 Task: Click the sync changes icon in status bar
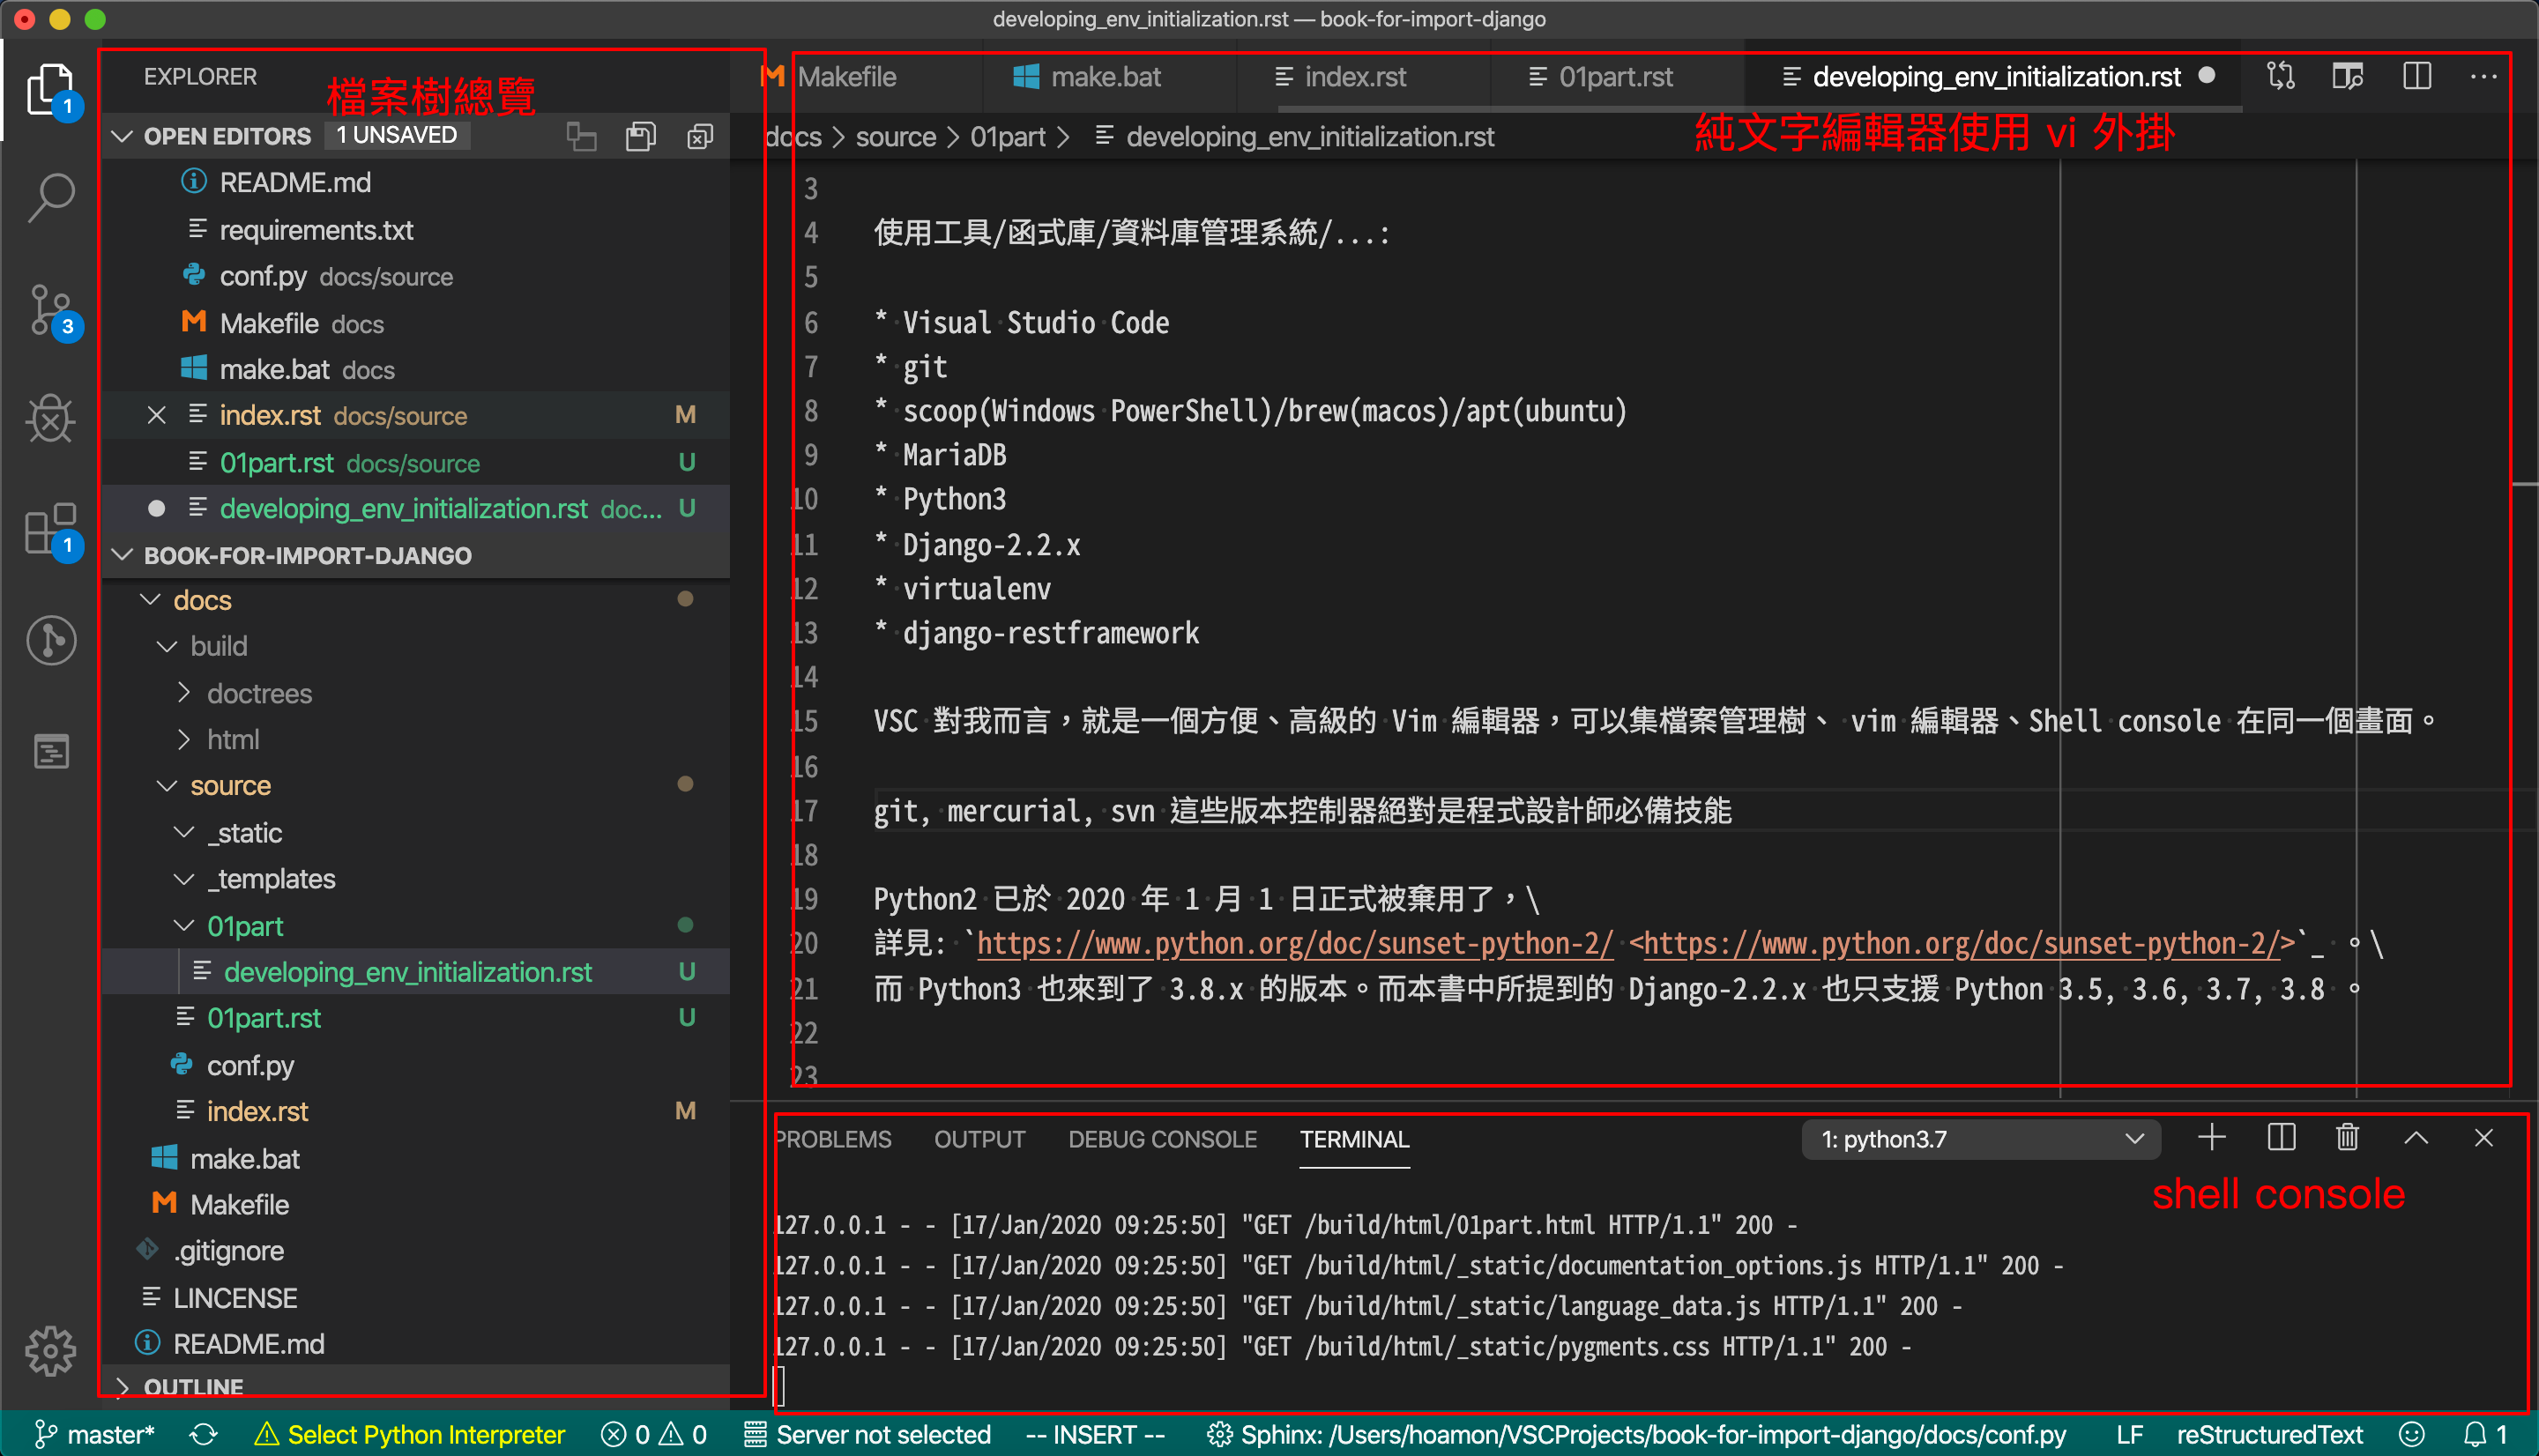tap(203, 1434)
